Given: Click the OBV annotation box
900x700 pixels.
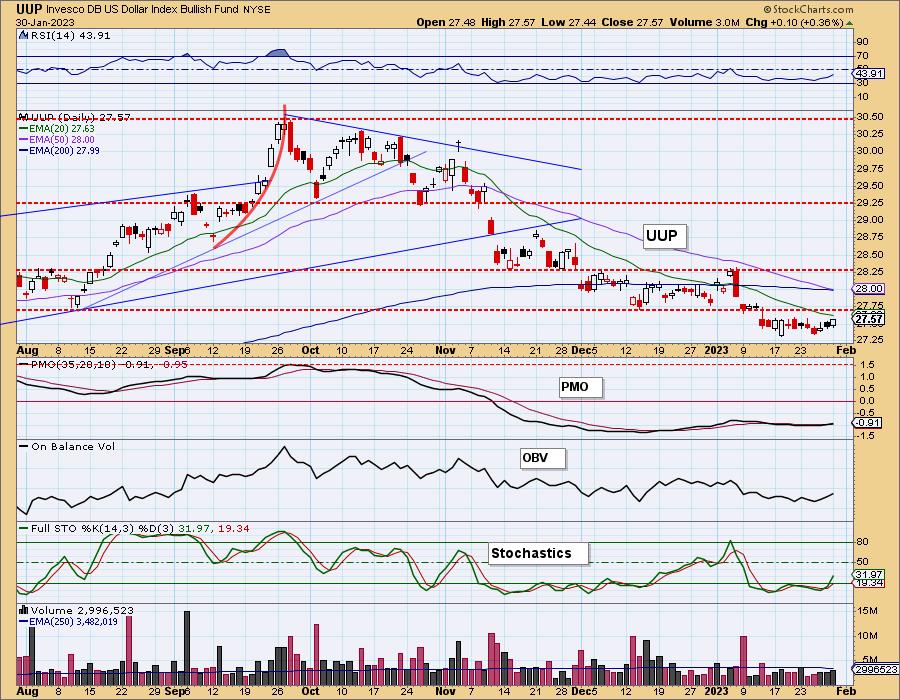Looking at the screenshot, I should 542,458.
